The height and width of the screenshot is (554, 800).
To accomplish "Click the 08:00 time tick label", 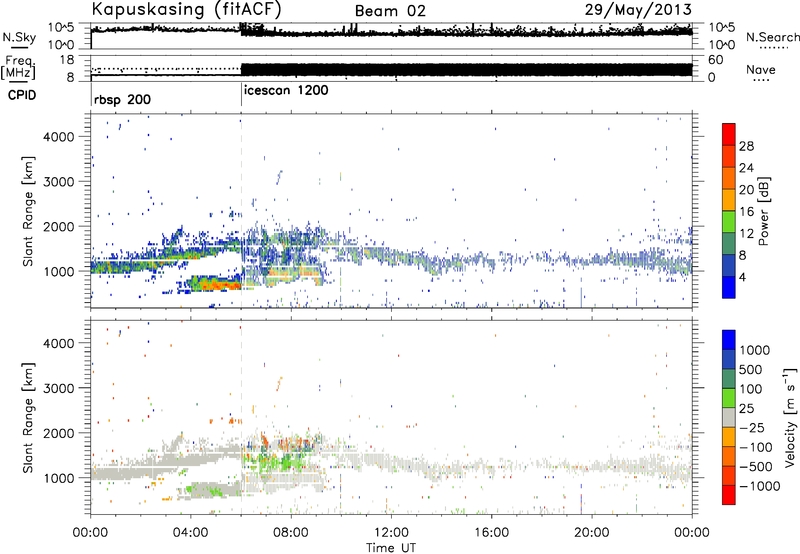I will [291, 533].
